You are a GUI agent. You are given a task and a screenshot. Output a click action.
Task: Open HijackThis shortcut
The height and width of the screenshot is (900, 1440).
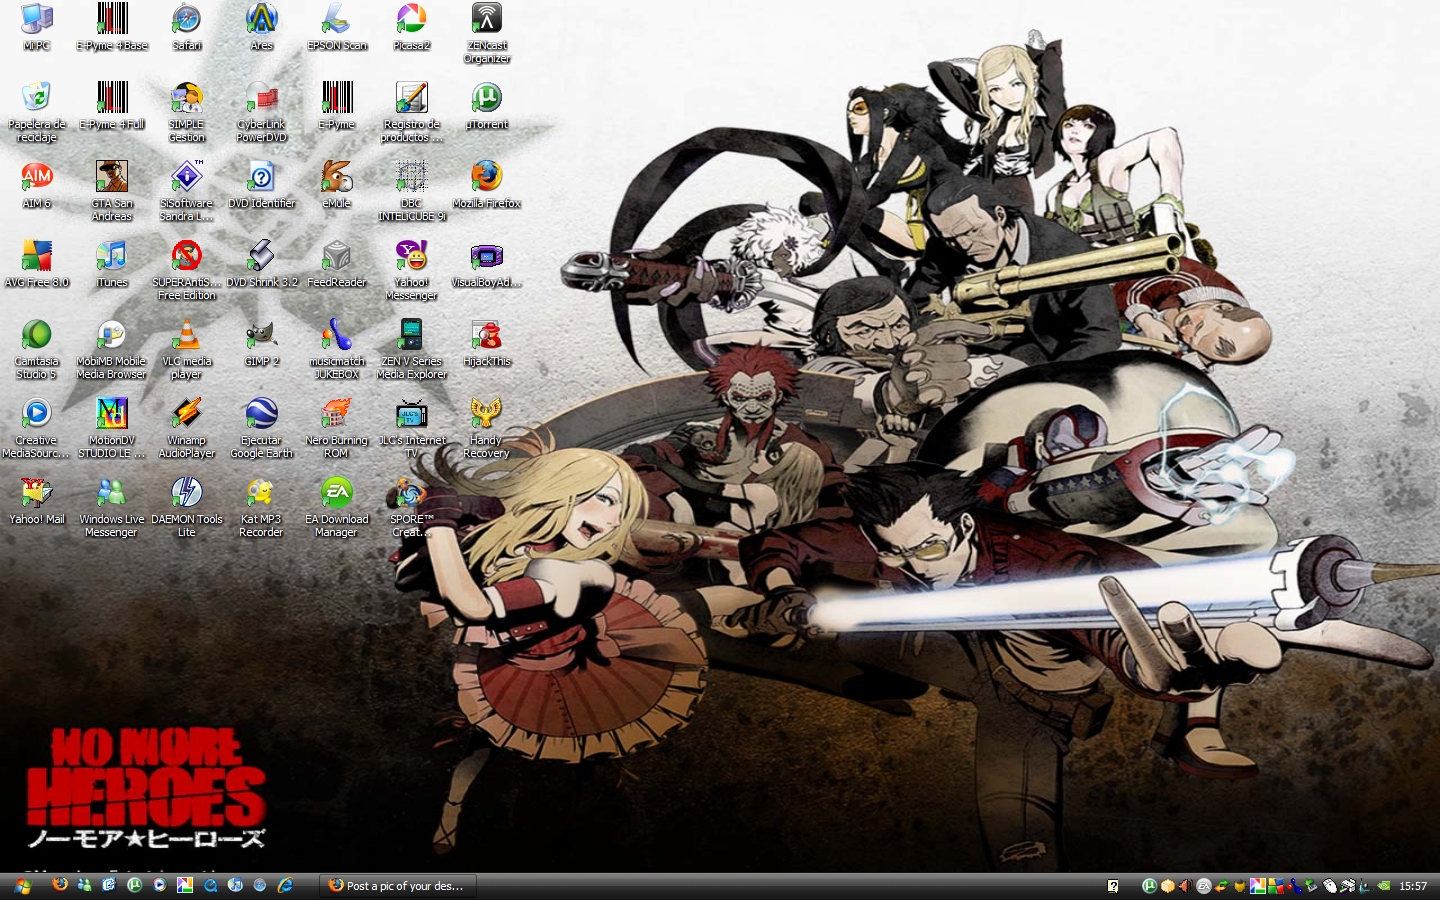click(487, 343)
